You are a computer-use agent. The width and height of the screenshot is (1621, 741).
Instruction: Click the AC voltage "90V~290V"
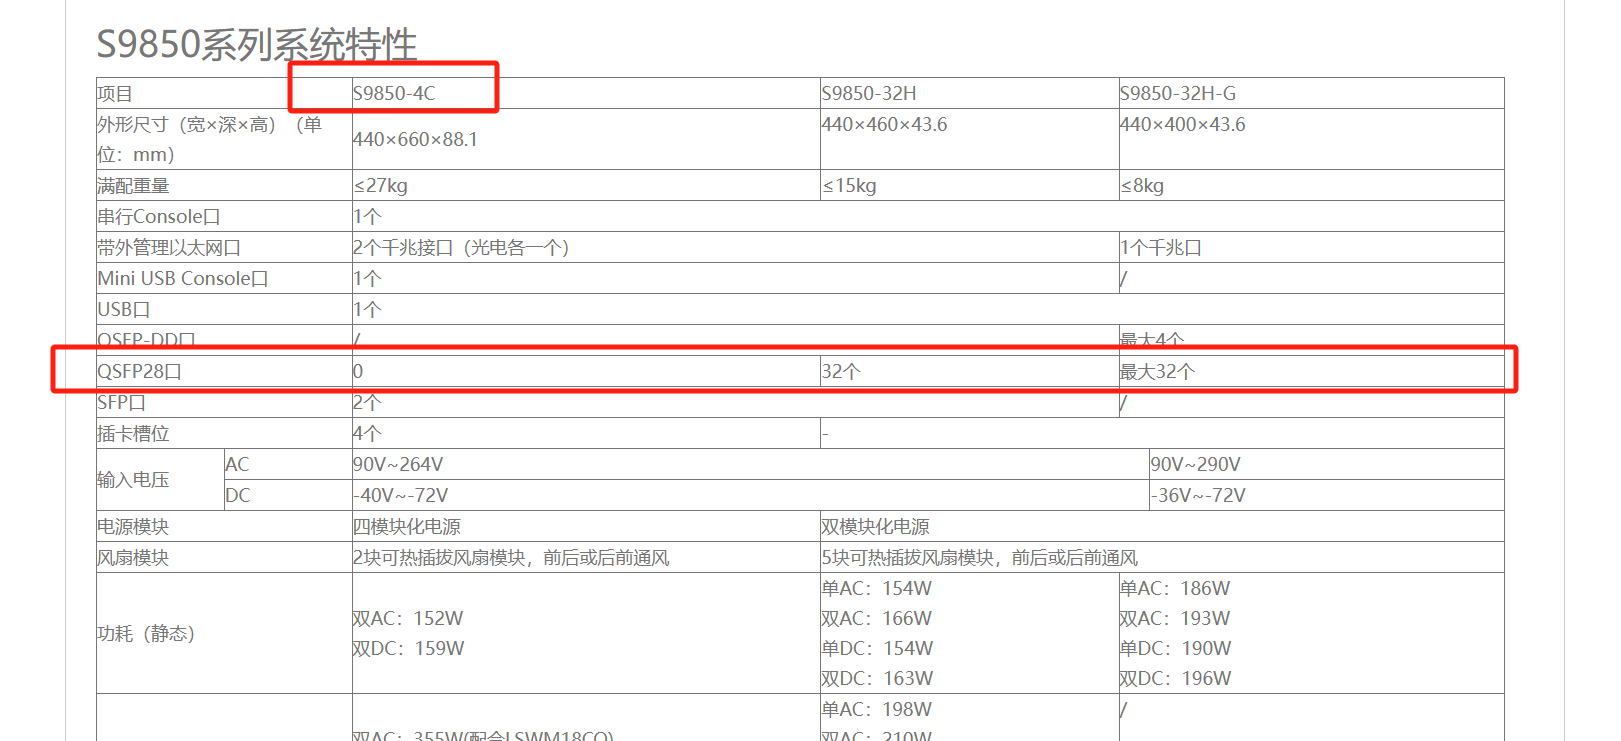[1195, 465]
